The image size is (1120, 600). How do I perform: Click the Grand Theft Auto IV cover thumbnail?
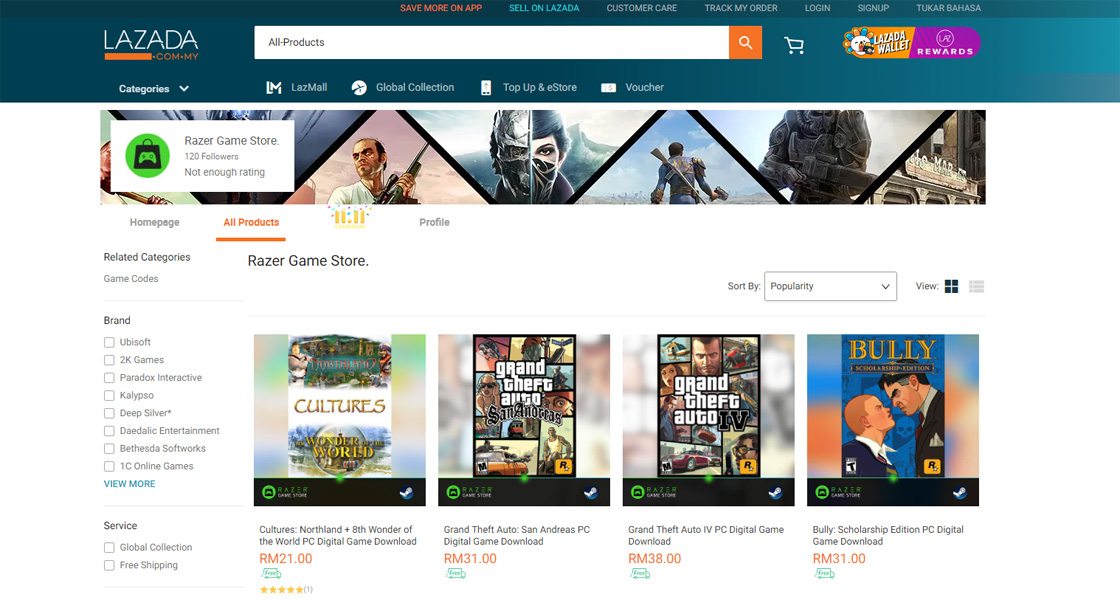(x=709, y=420)
